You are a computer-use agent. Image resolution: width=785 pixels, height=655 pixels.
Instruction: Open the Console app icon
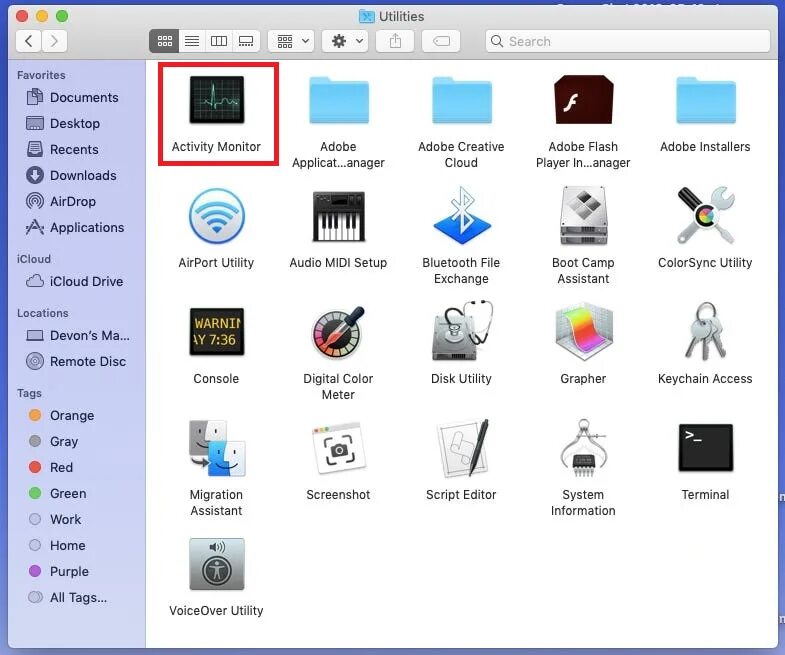coord(216,332)
